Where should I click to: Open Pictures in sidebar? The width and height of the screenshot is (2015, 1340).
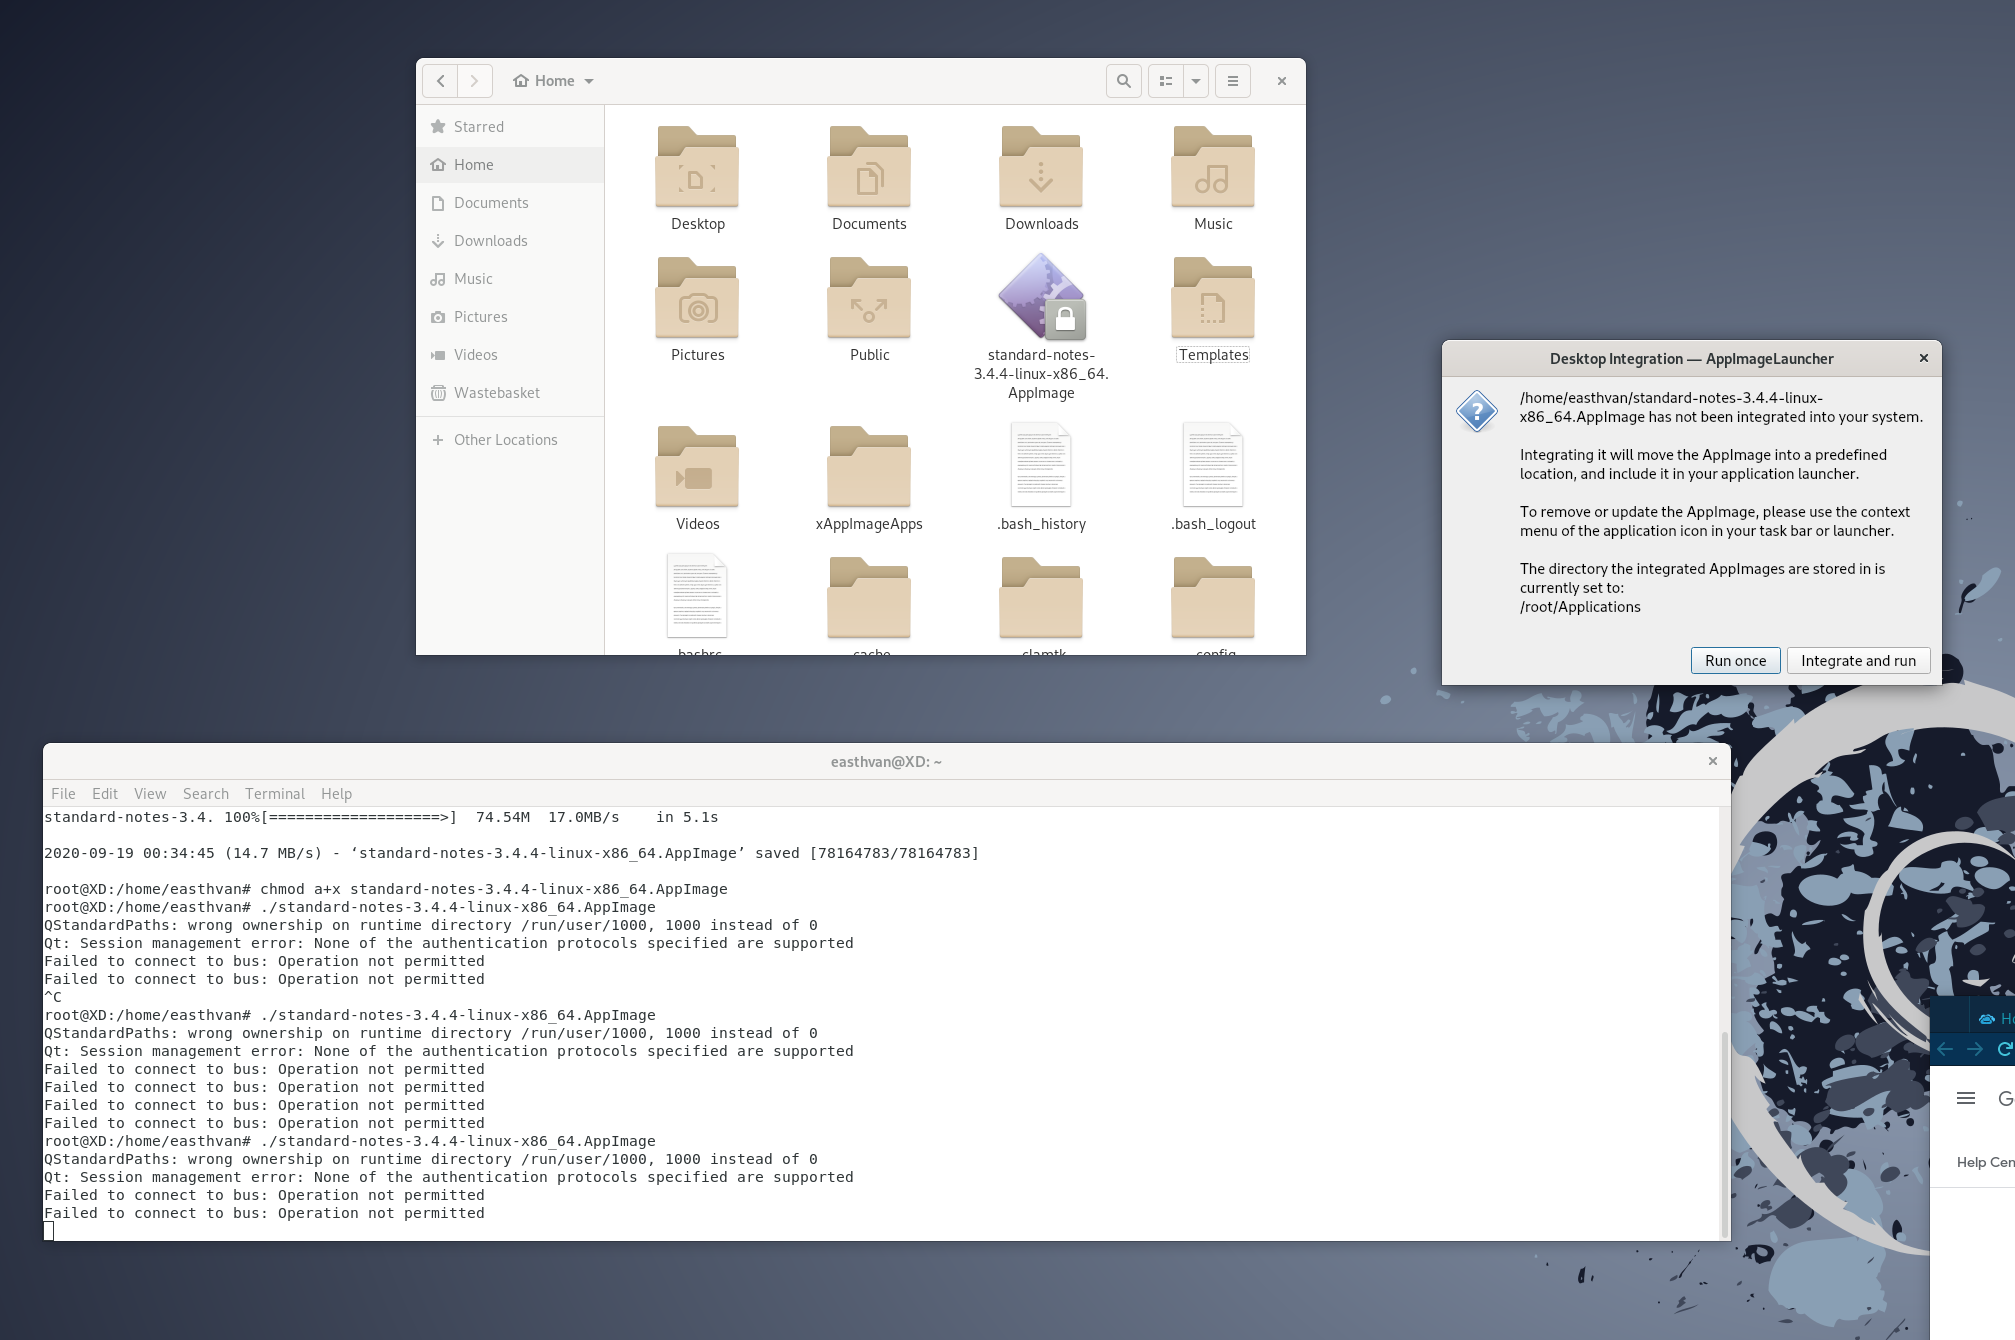click(x=510, y=317)
